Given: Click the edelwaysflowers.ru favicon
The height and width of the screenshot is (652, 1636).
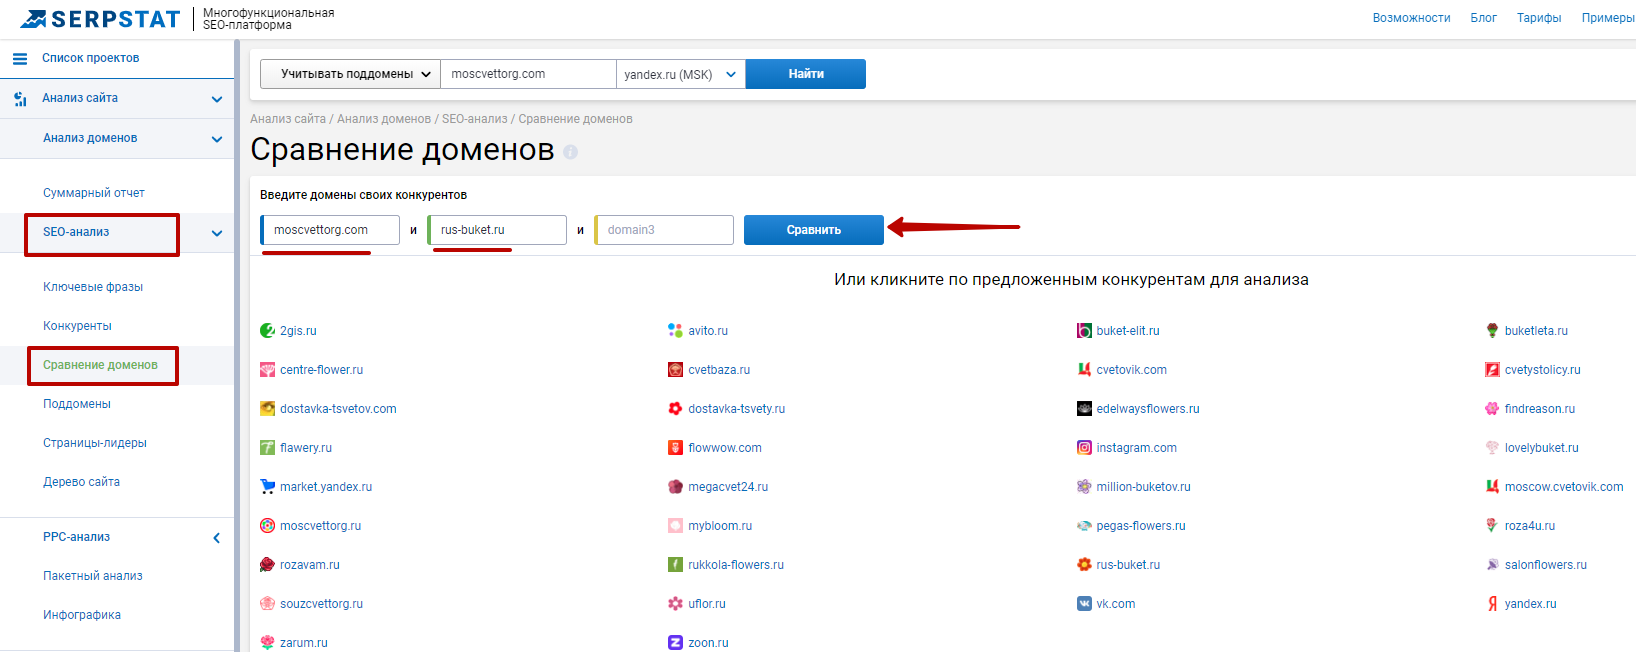Looking at the screenshot, I should point(1084,409).
